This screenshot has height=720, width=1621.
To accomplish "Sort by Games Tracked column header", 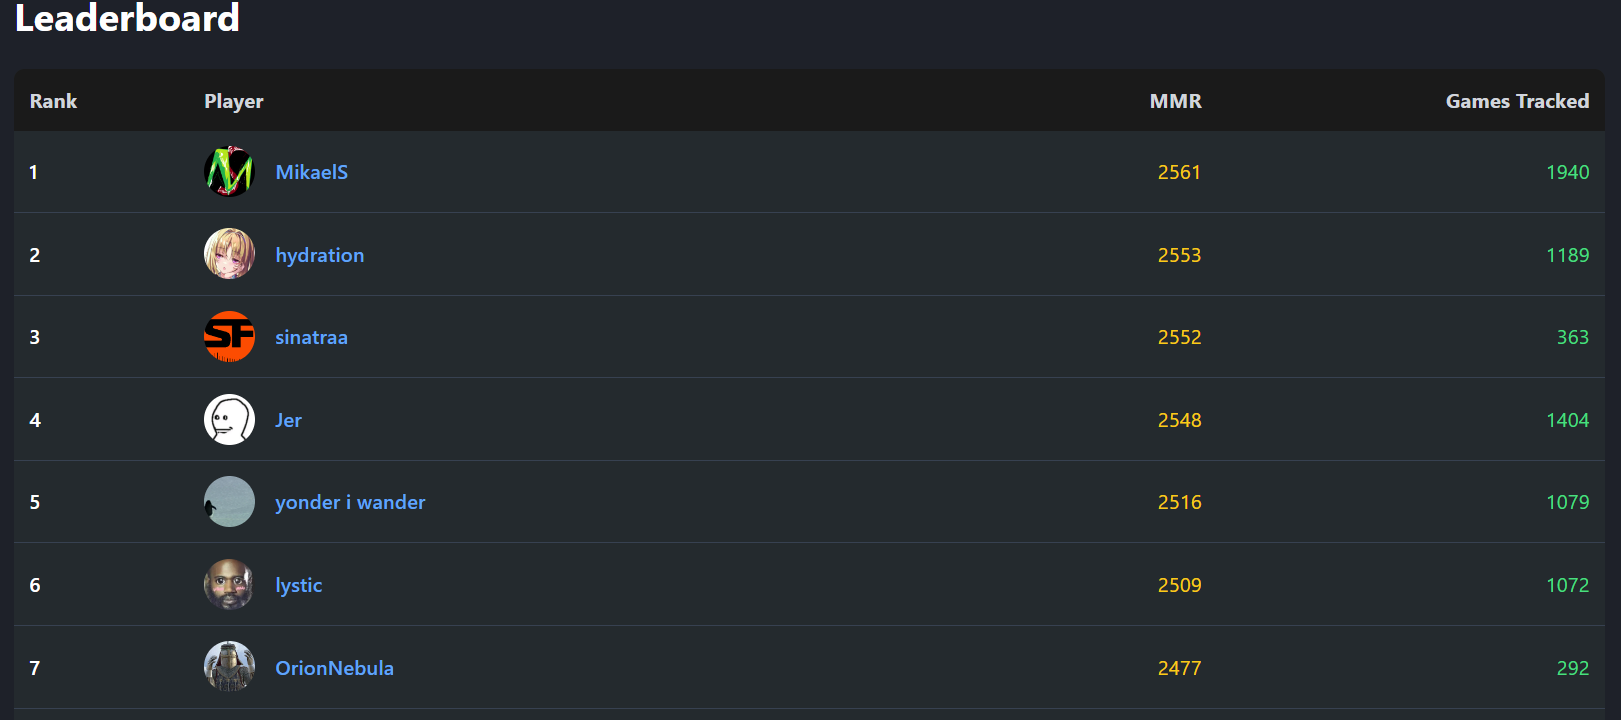I will 1517,101.
